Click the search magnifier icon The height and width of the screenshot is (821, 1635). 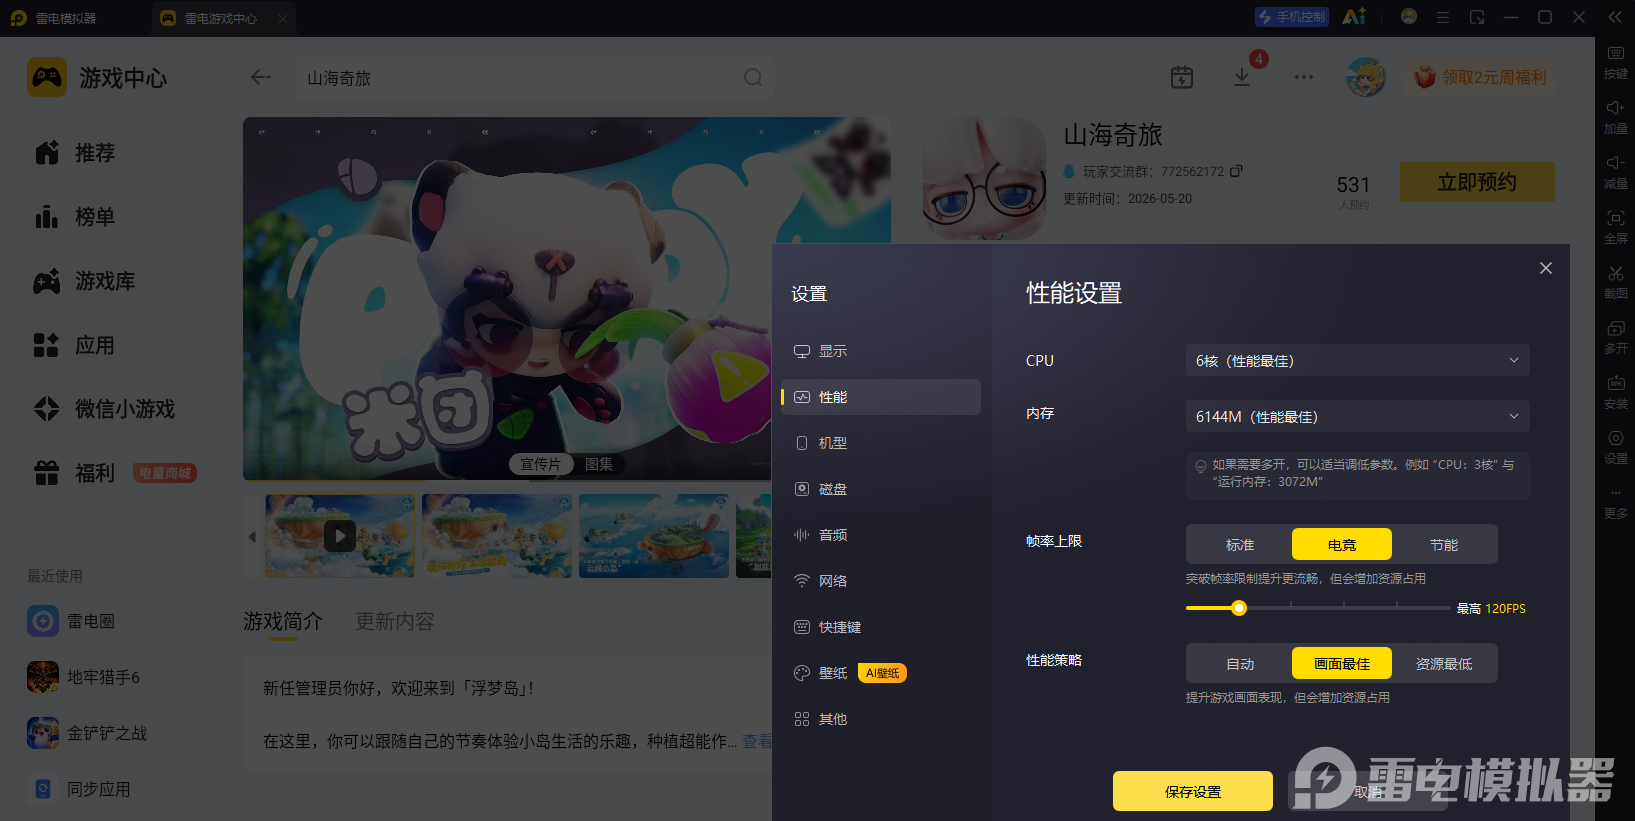pyautogui.click(x=753, y=77)
